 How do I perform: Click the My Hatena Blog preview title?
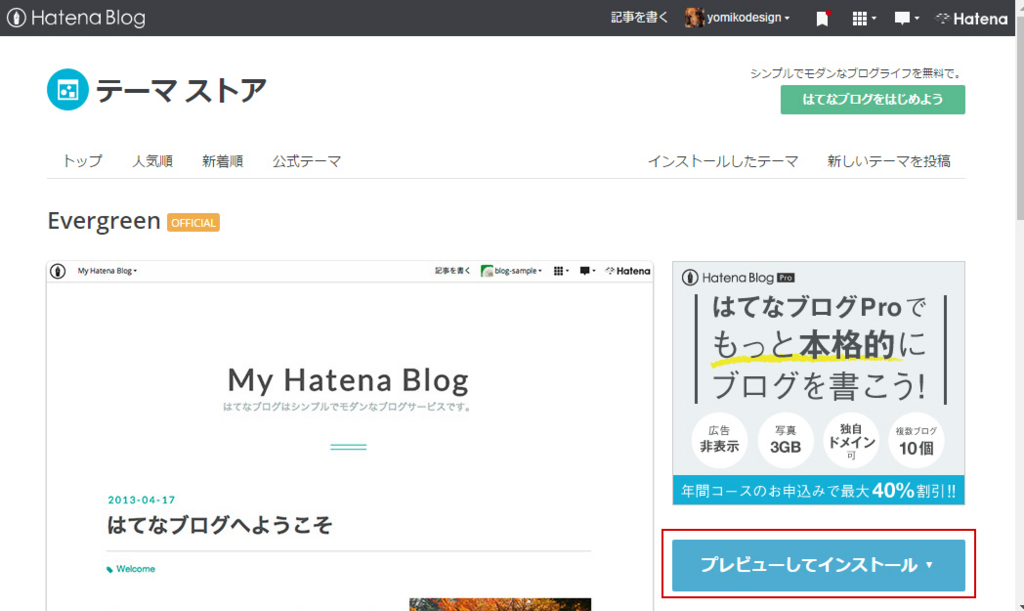(x=348, y=380)
